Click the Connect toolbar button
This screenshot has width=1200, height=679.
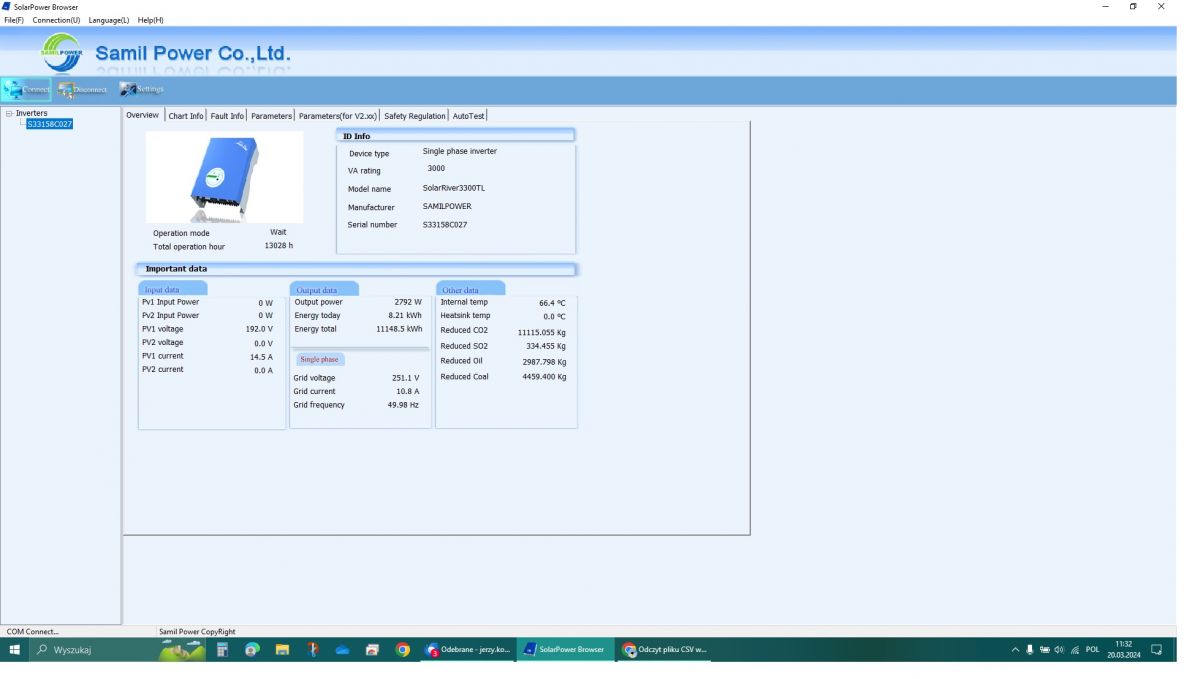(27, 89)
